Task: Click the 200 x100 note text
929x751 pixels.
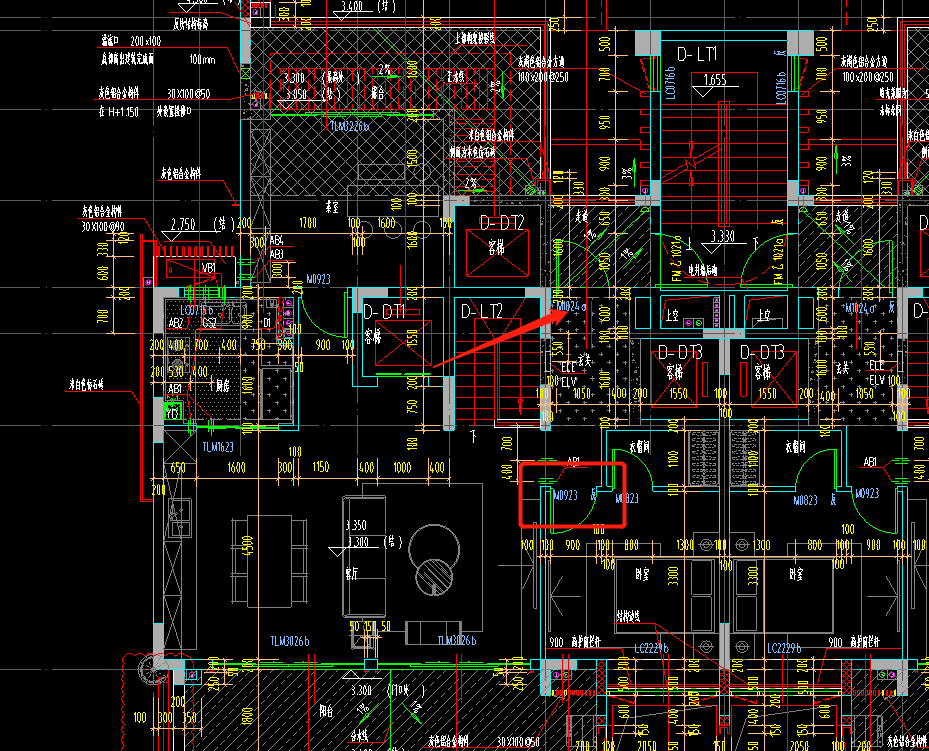Action: pyautogui.click(x=146, y=41)
